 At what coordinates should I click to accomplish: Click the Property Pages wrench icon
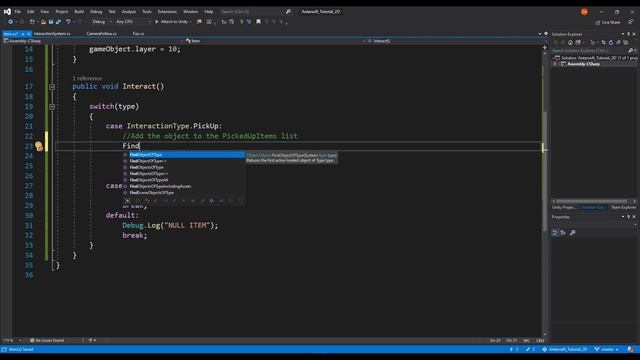pyautogui.click(x=573, y=233)
